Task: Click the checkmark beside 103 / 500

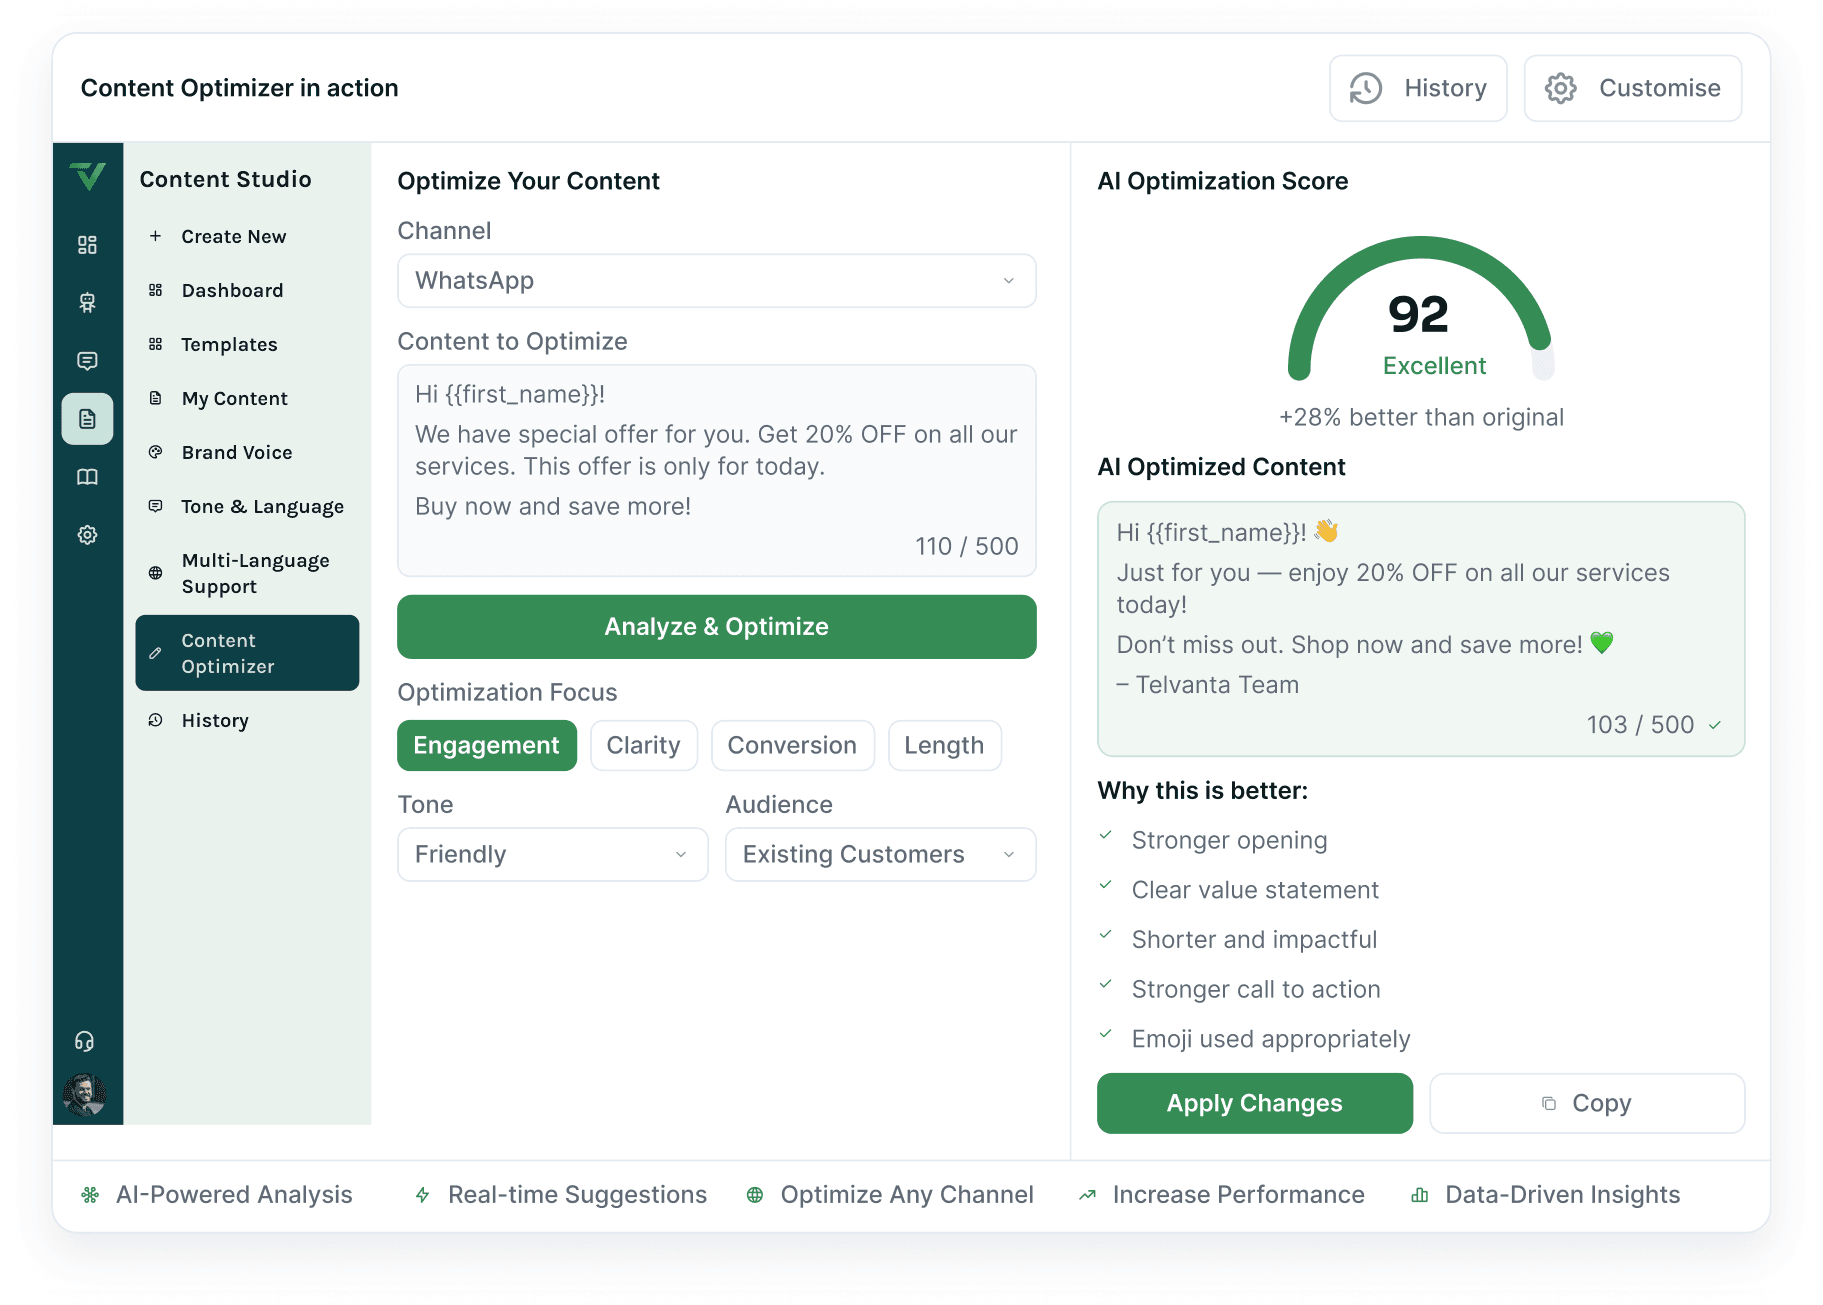Action: pyautogui.click(x=1715, y=725)
